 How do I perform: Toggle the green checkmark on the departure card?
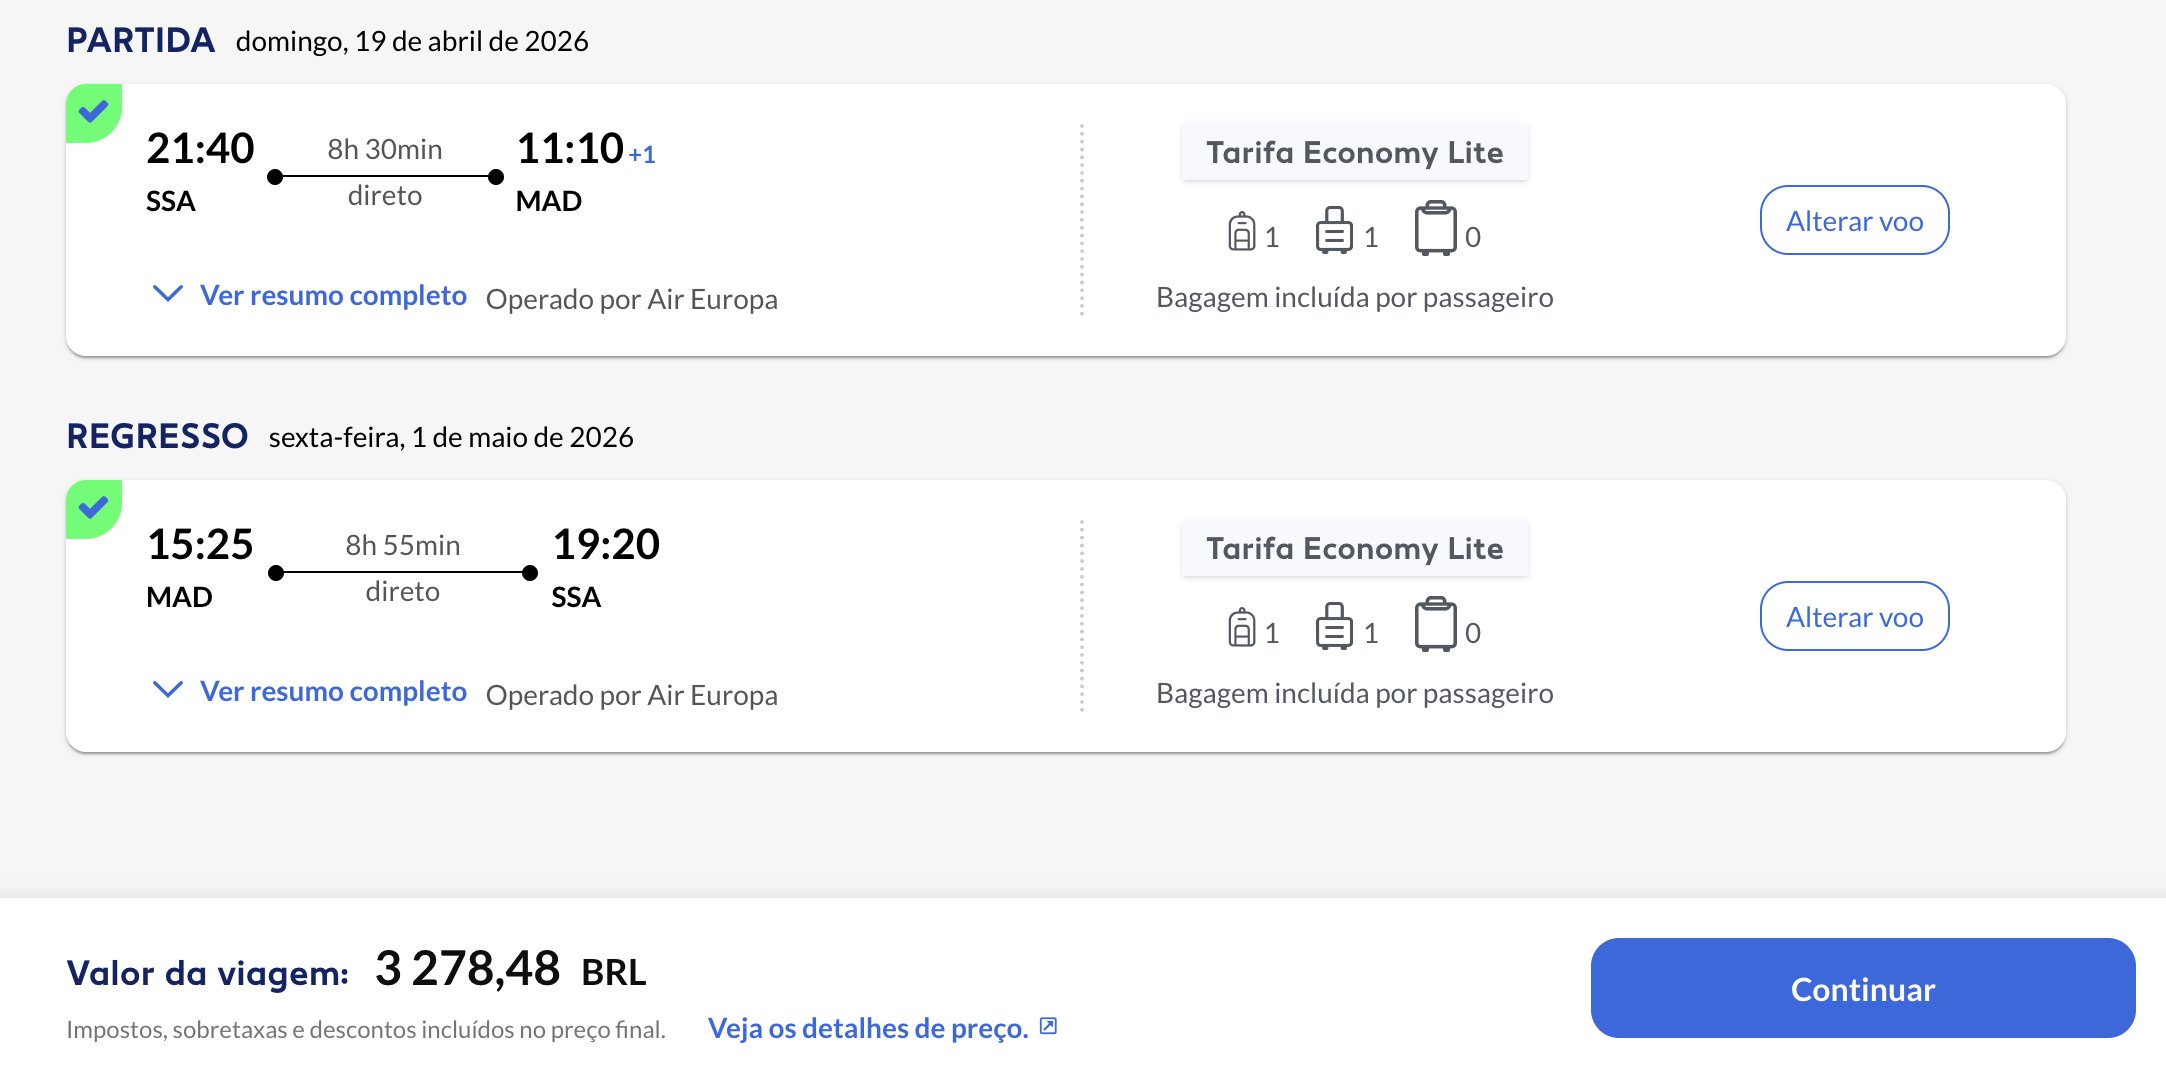click(x=94, y=113)
